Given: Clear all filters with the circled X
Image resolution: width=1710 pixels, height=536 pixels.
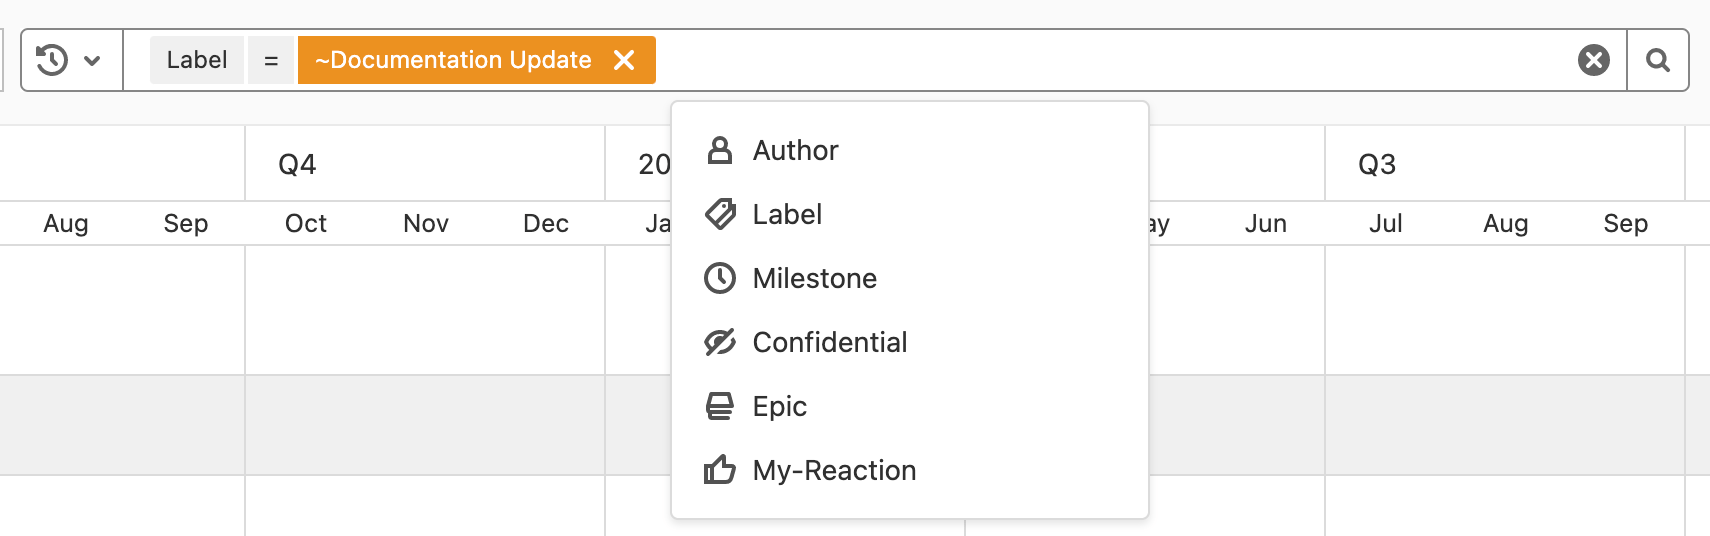Looking at the screenshot, I should point(1593,60).
